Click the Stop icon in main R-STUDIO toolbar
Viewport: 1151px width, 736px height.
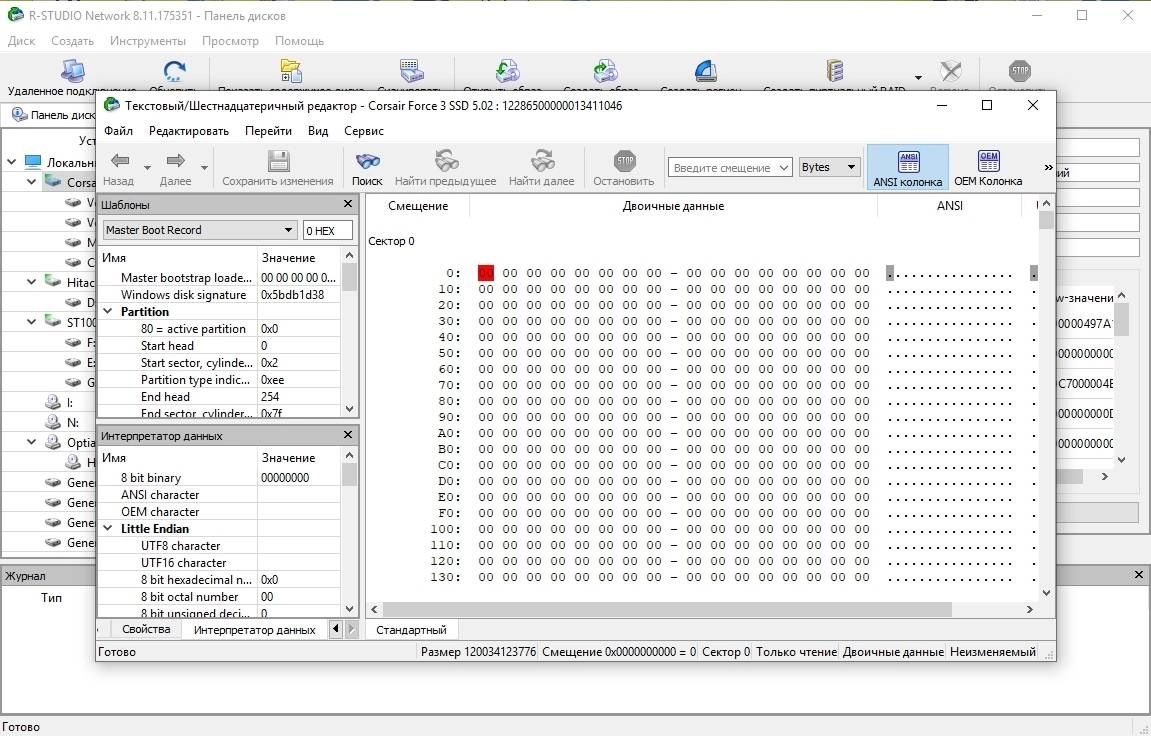click(1020, 71)
